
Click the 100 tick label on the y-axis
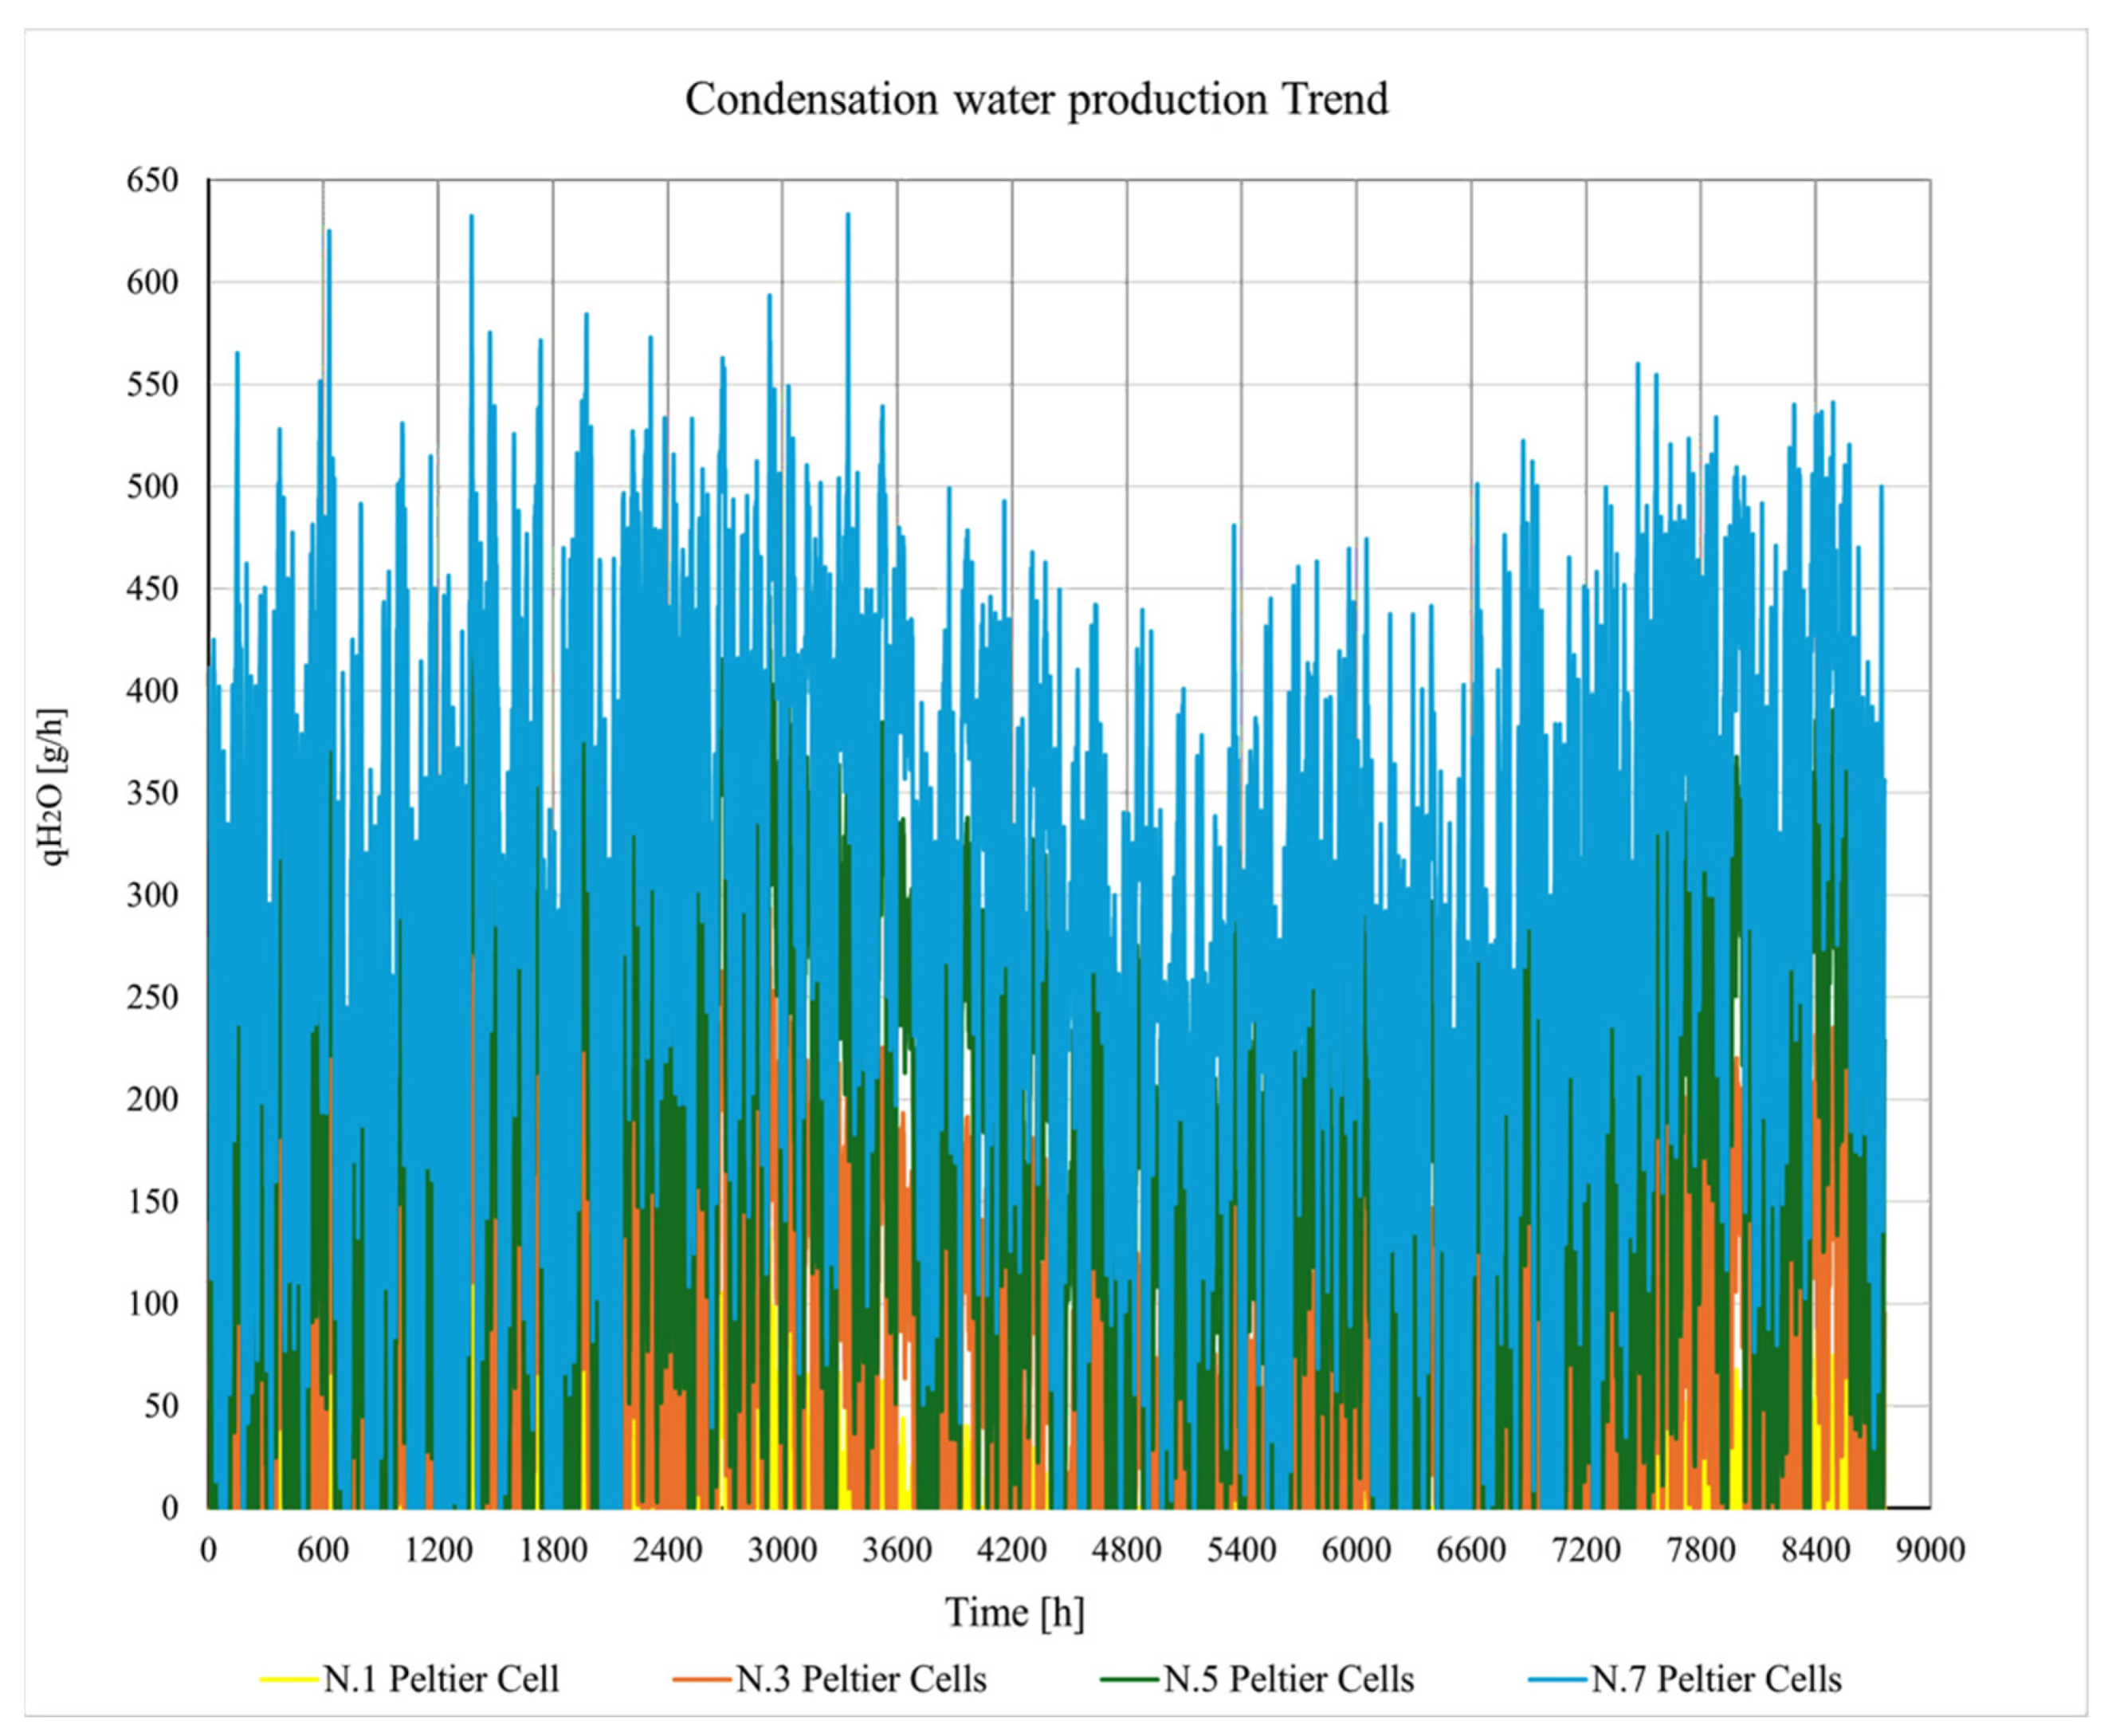tap(152, 1303)
